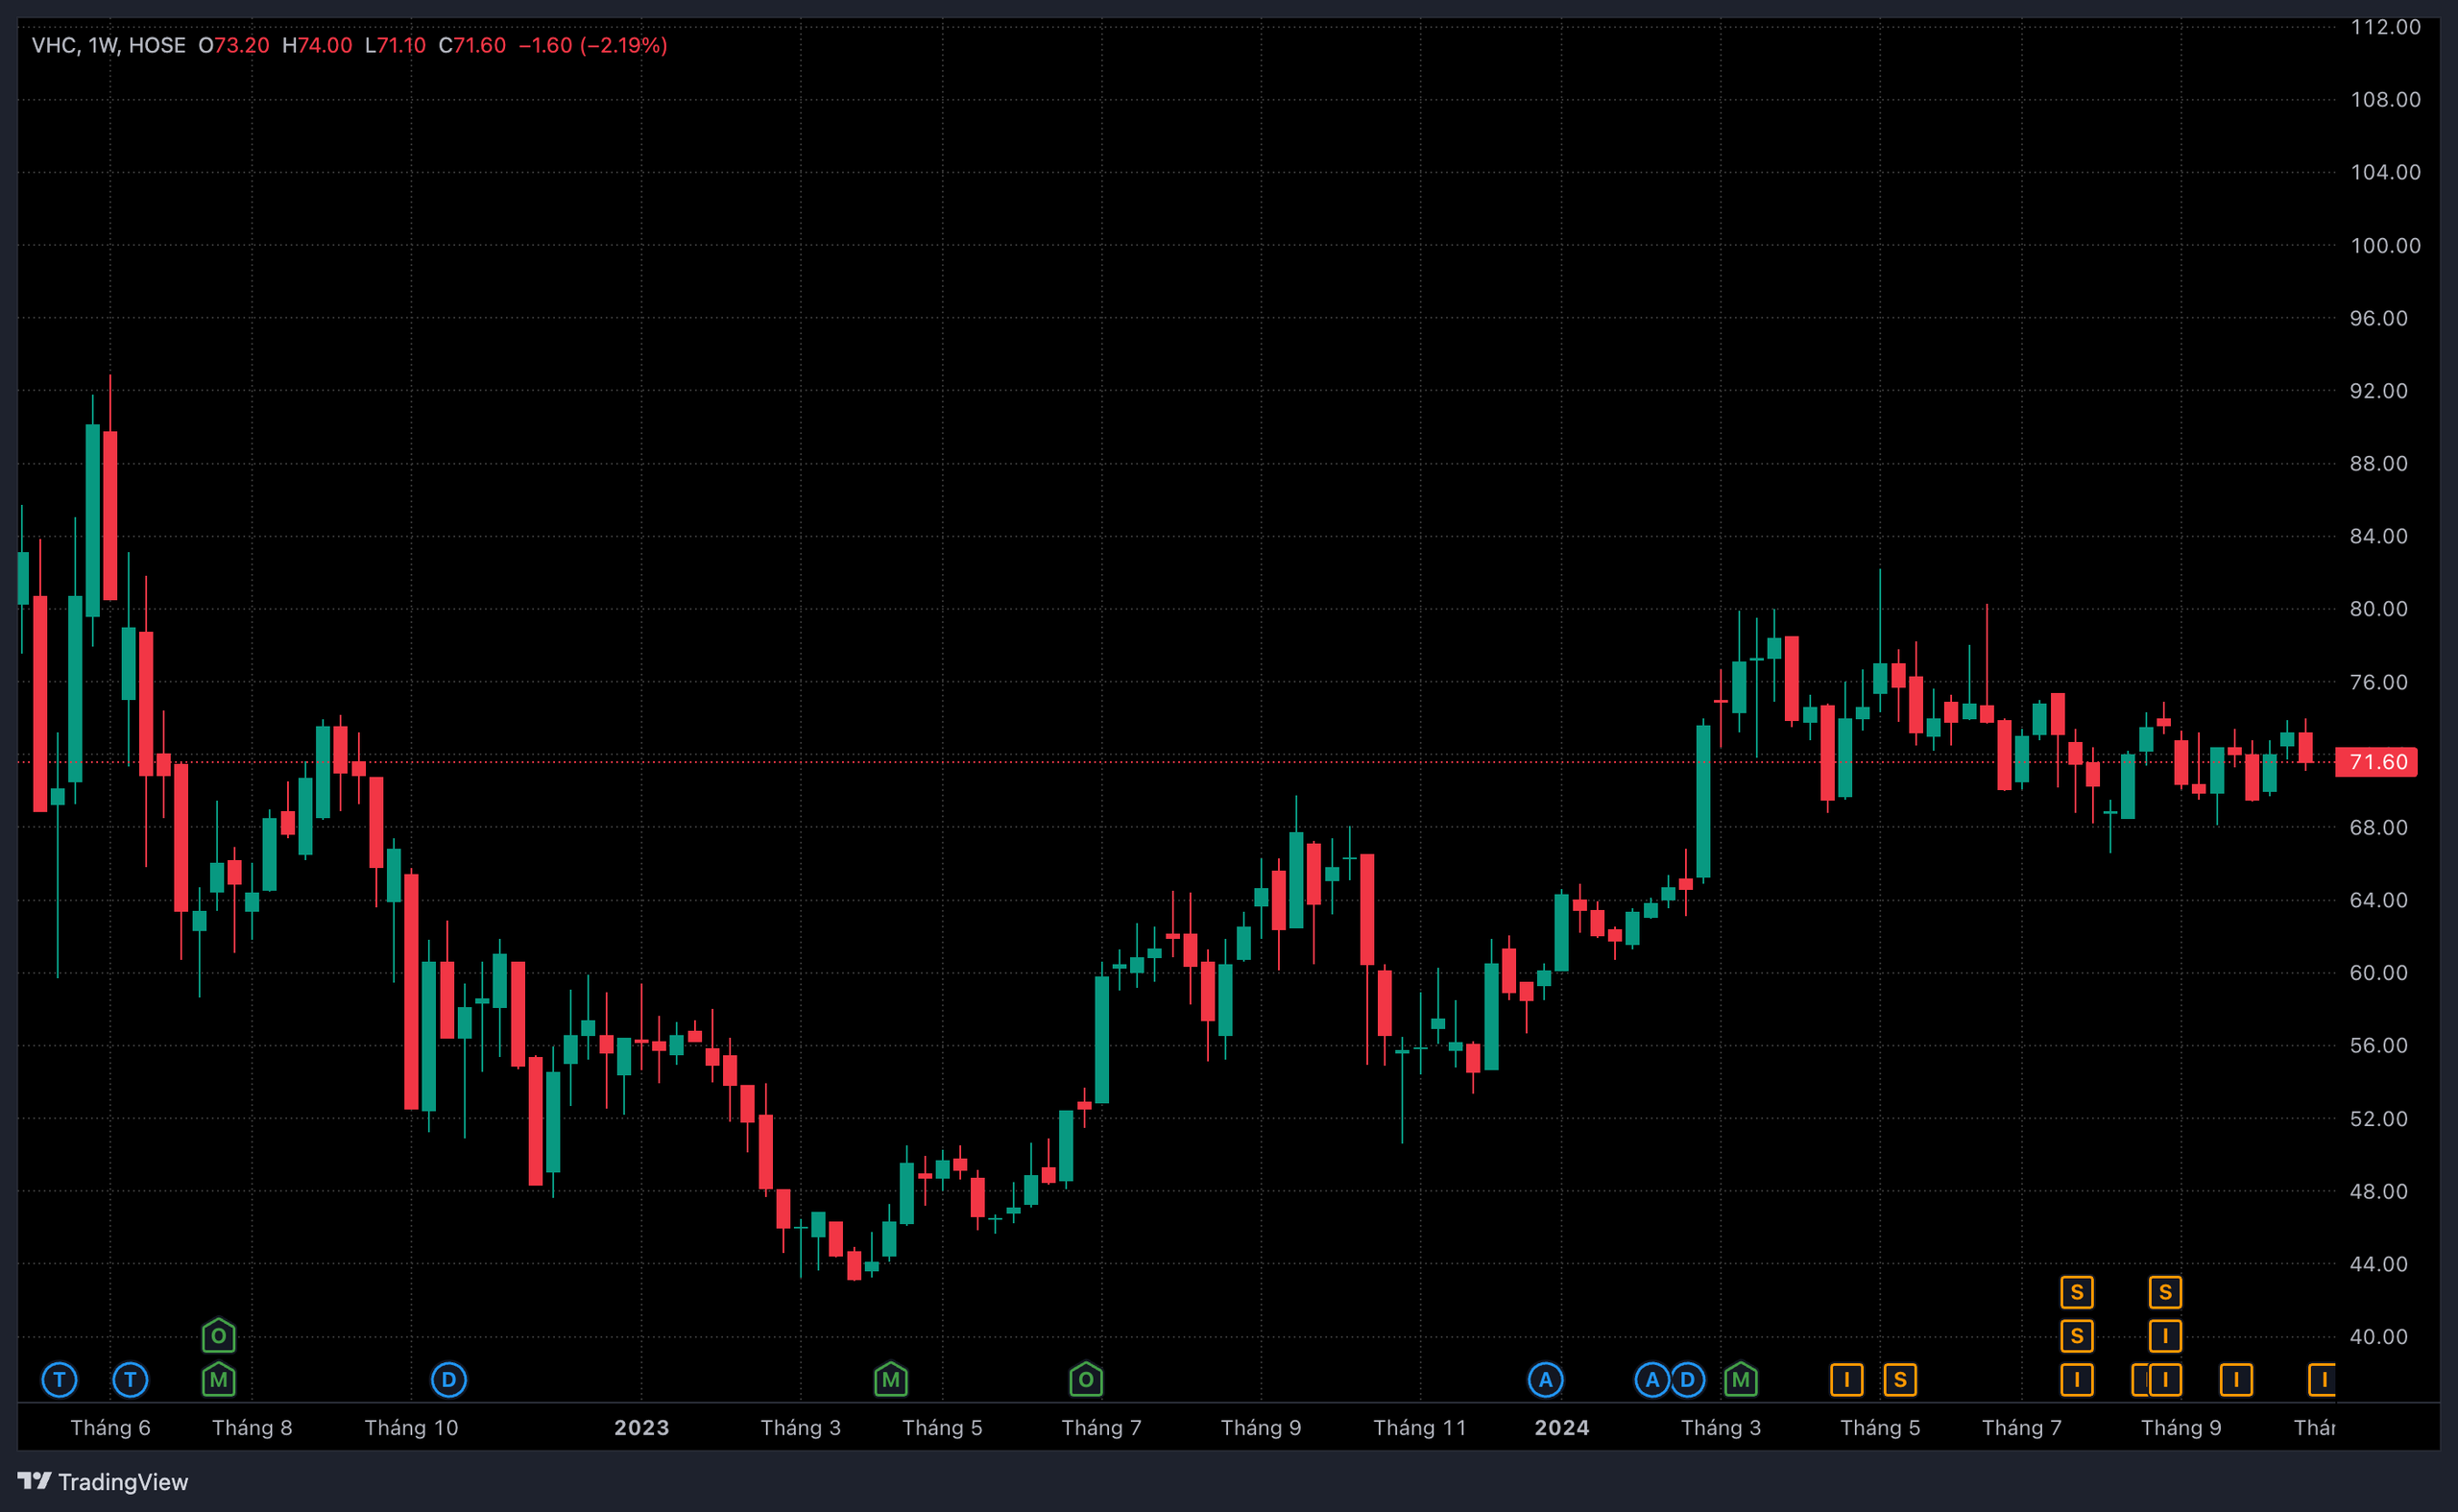Viewport: 2458px width, 1512px height.
Task: Click the 112.00 price axis label
Action: pos(2385,27)
